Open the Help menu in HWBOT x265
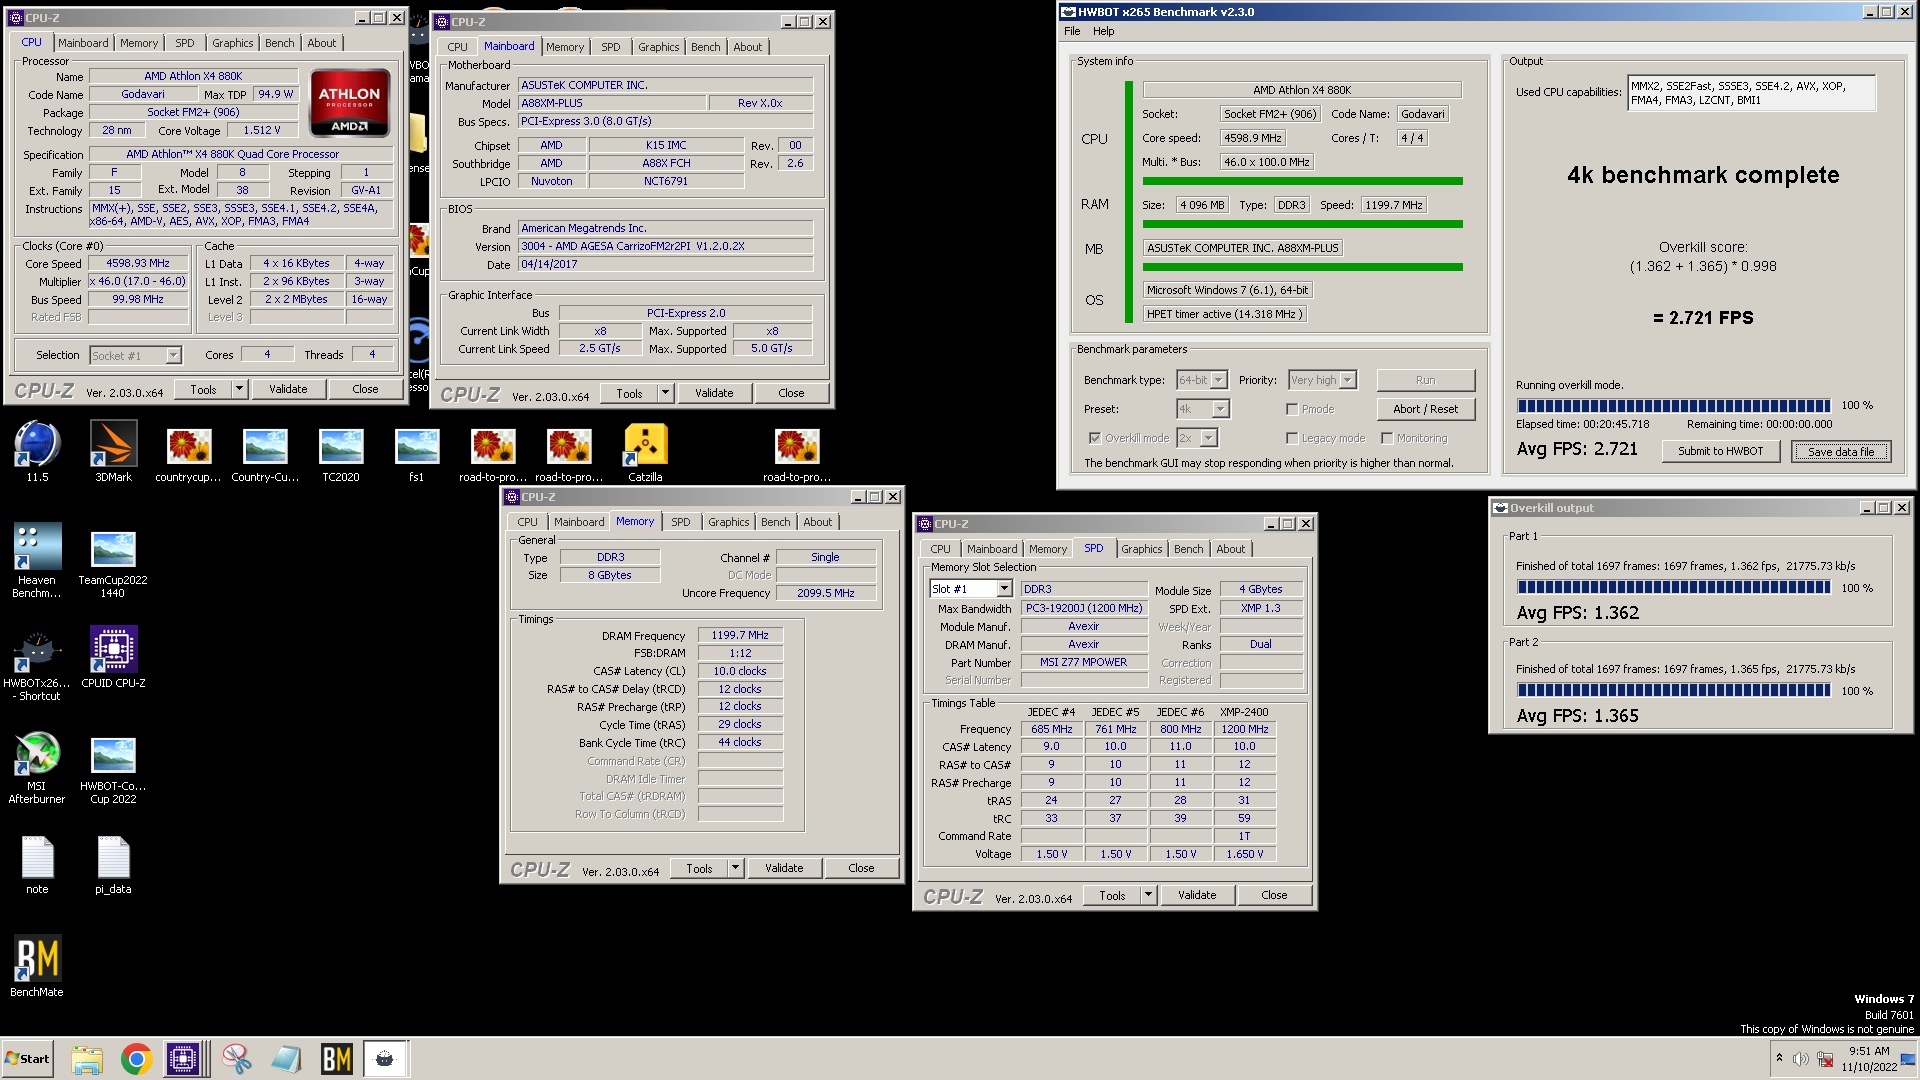This screenshot has height=1080, width=1920. click(1103, 31)
